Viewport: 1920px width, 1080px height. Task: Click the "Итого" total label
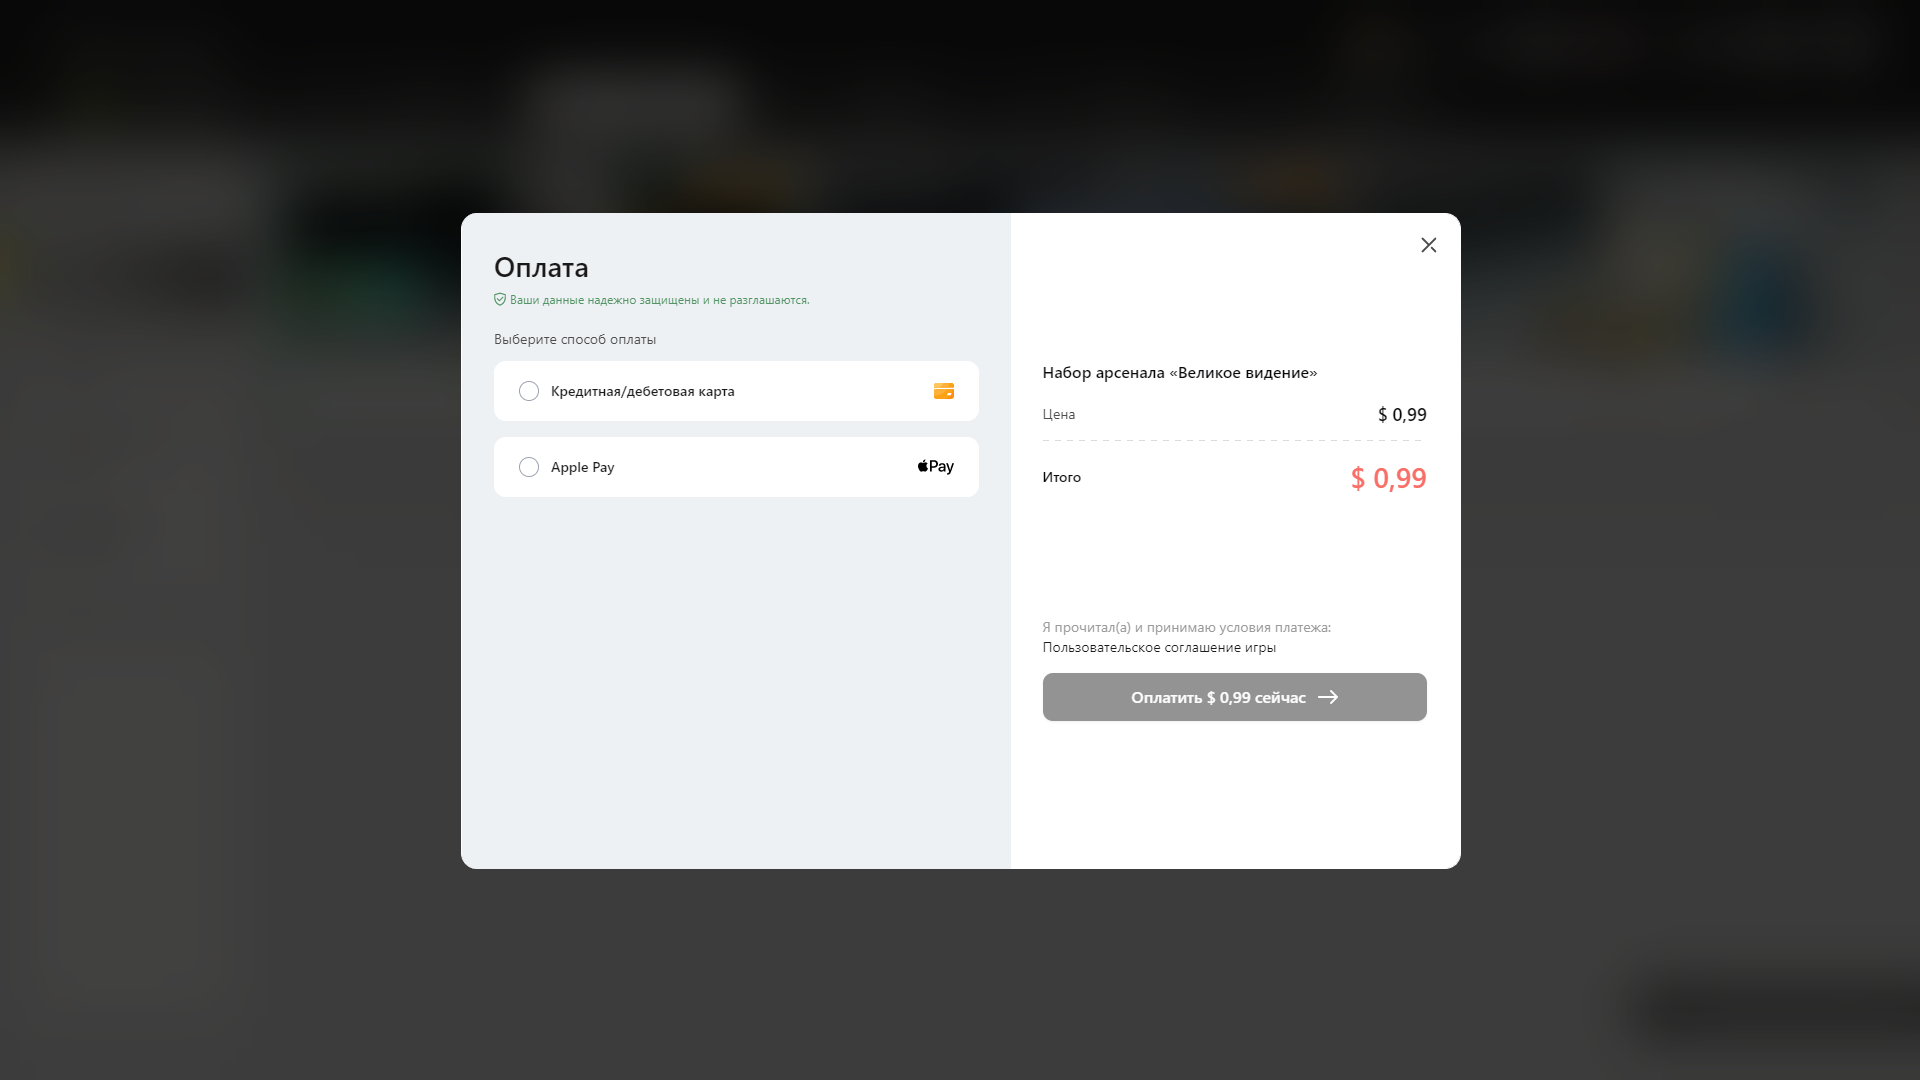pos(1061,477)
